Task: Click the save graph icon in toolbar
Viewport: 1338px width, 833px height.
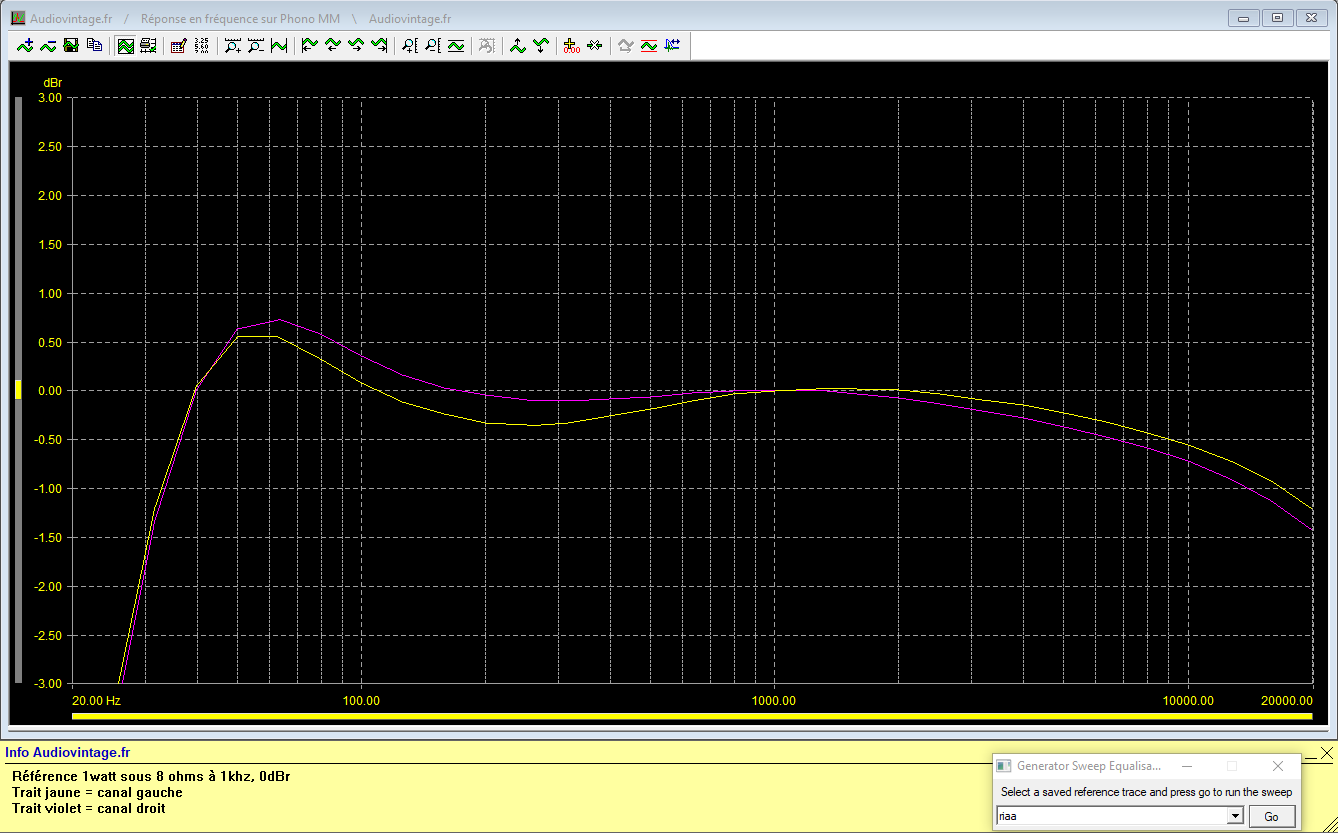Action: pos(71,45)
